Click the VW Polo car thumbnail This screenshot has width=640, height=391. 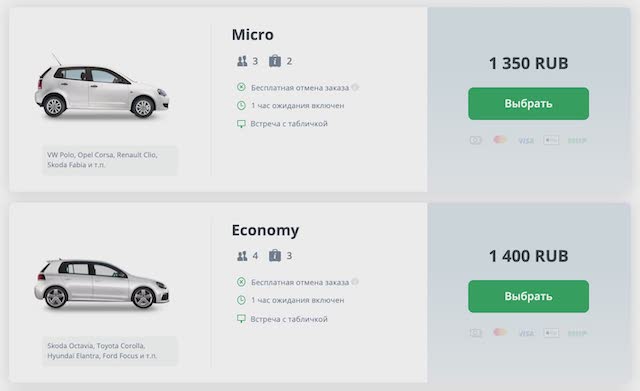point(102,88)
